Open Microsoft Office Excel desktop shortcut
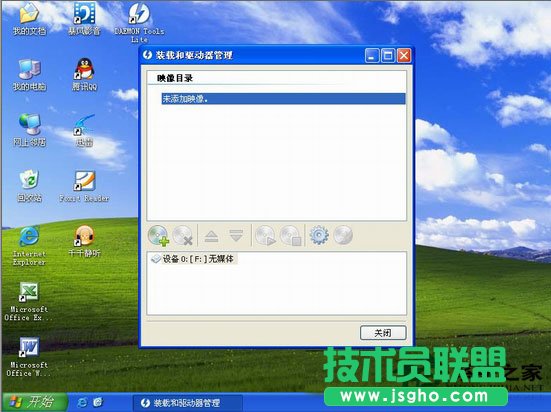The width and height of the screenshot is (551, 412). (x=29, y=302)
